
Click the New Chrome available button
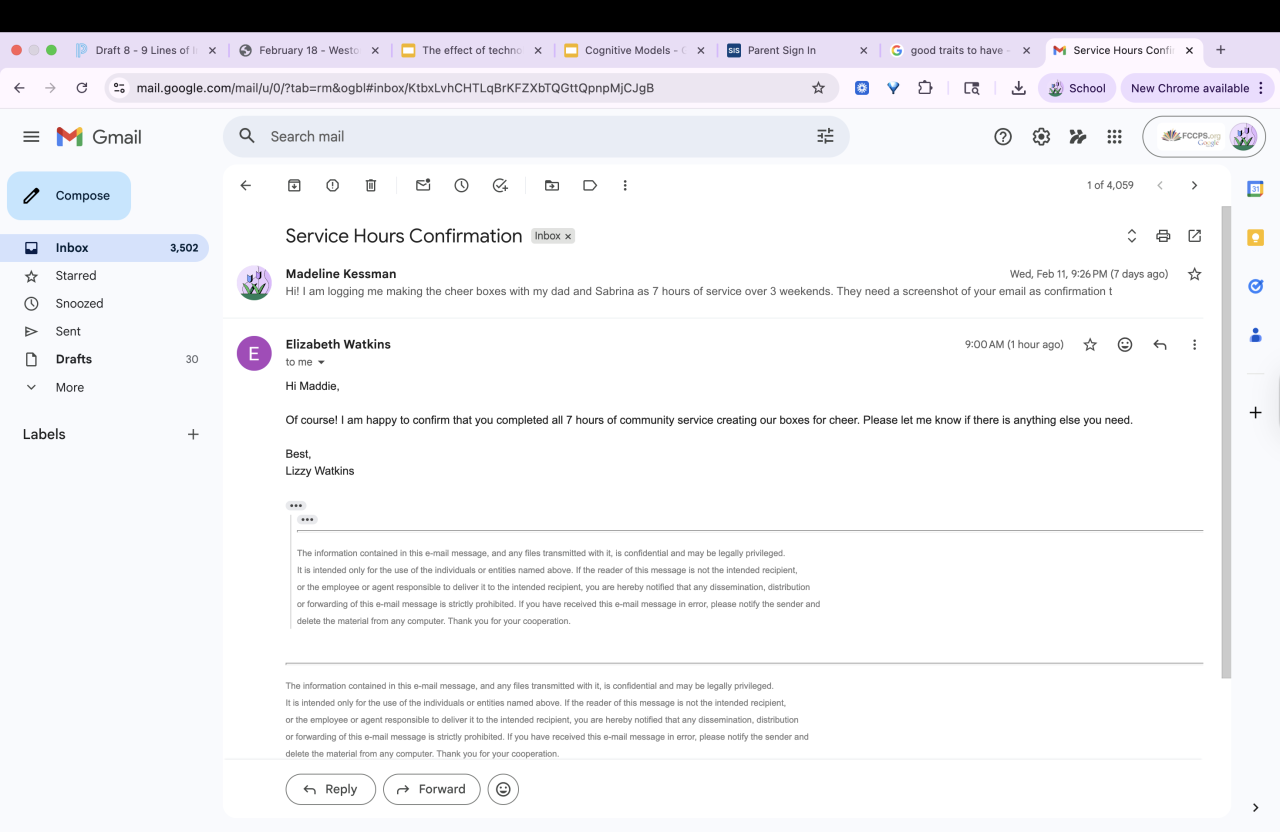click(x=1196, y=88)
